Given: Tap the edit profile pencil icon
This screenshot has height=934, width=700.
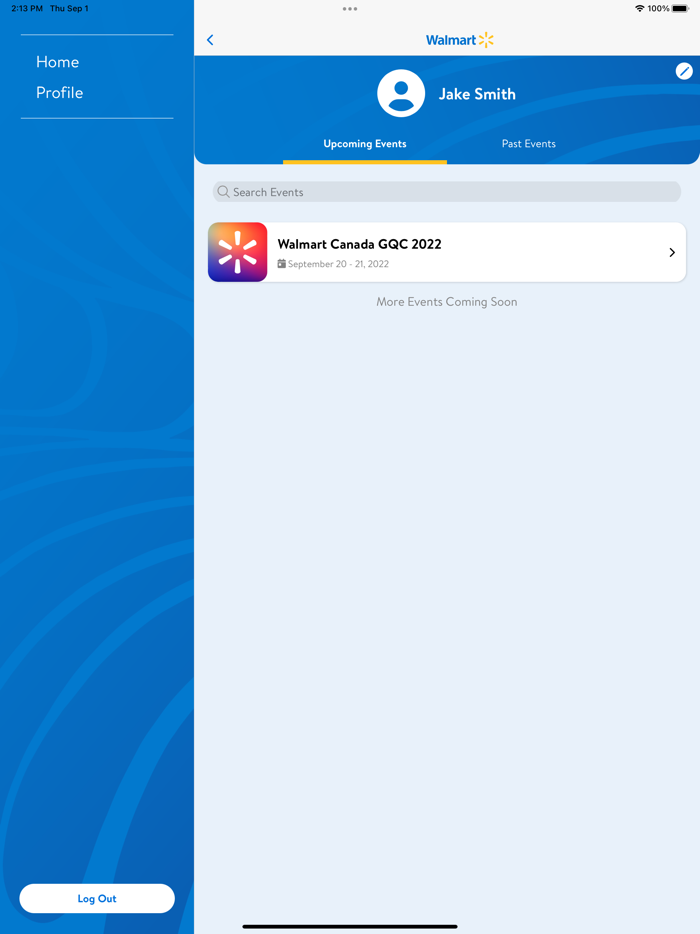Looking at the screenshot, I should 684,71.
